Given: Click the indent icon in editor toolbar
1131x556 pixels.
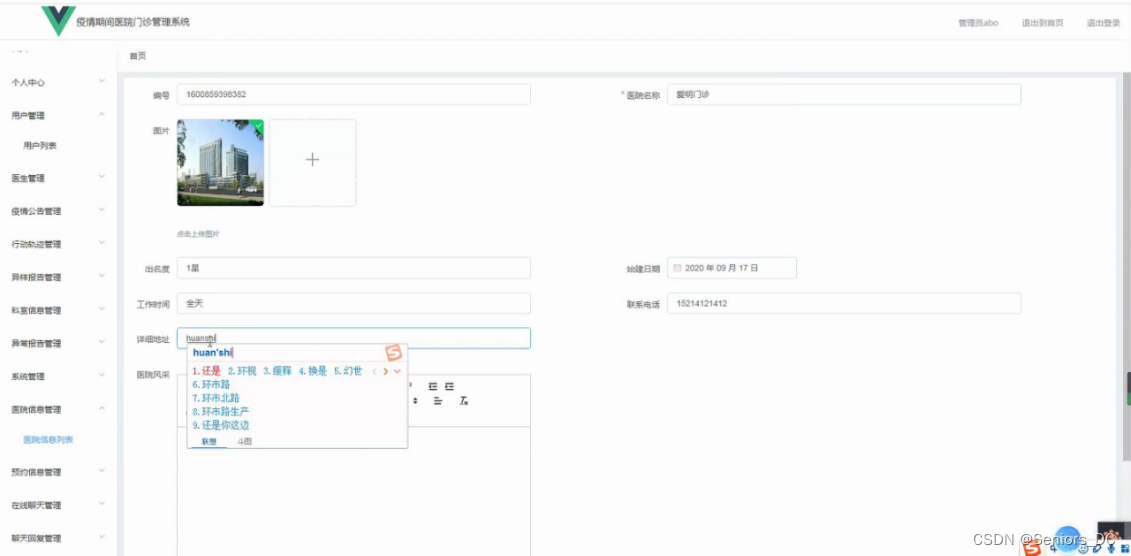Looking at the screenshot, I should tap(449, 387).
